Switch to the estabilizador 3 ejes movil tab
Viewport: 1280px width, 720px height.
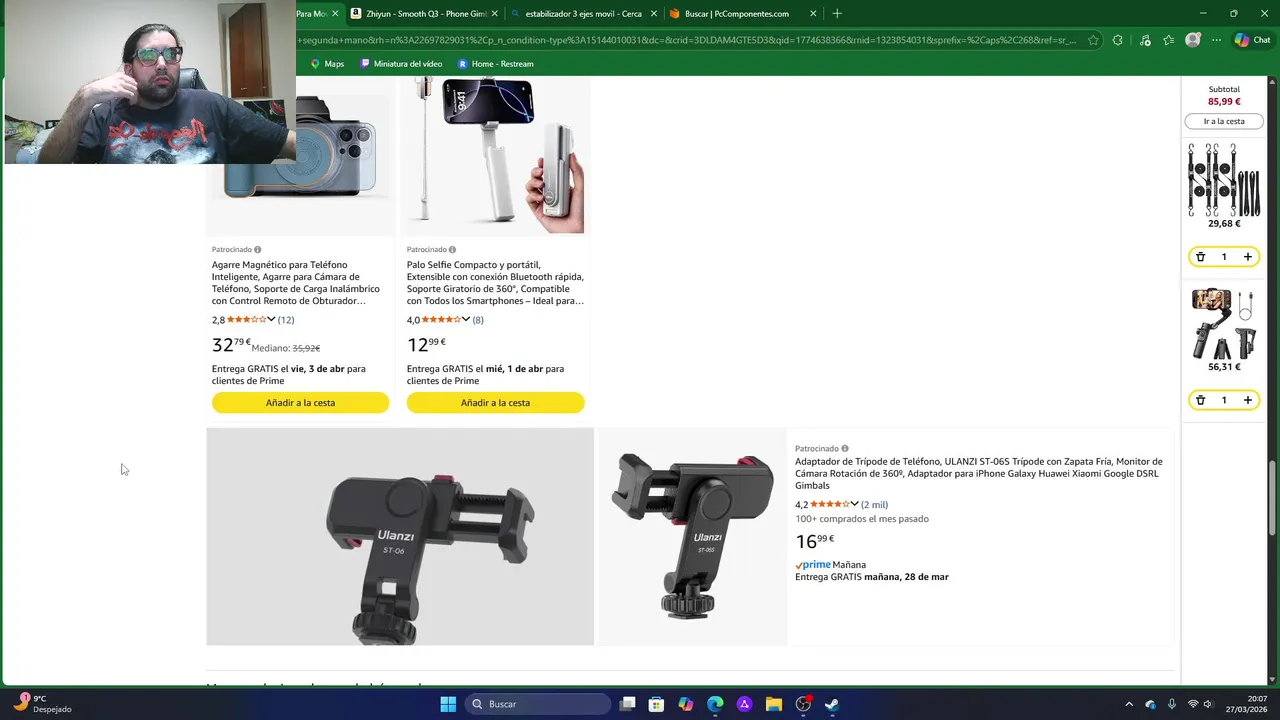[x=583, y=14]
